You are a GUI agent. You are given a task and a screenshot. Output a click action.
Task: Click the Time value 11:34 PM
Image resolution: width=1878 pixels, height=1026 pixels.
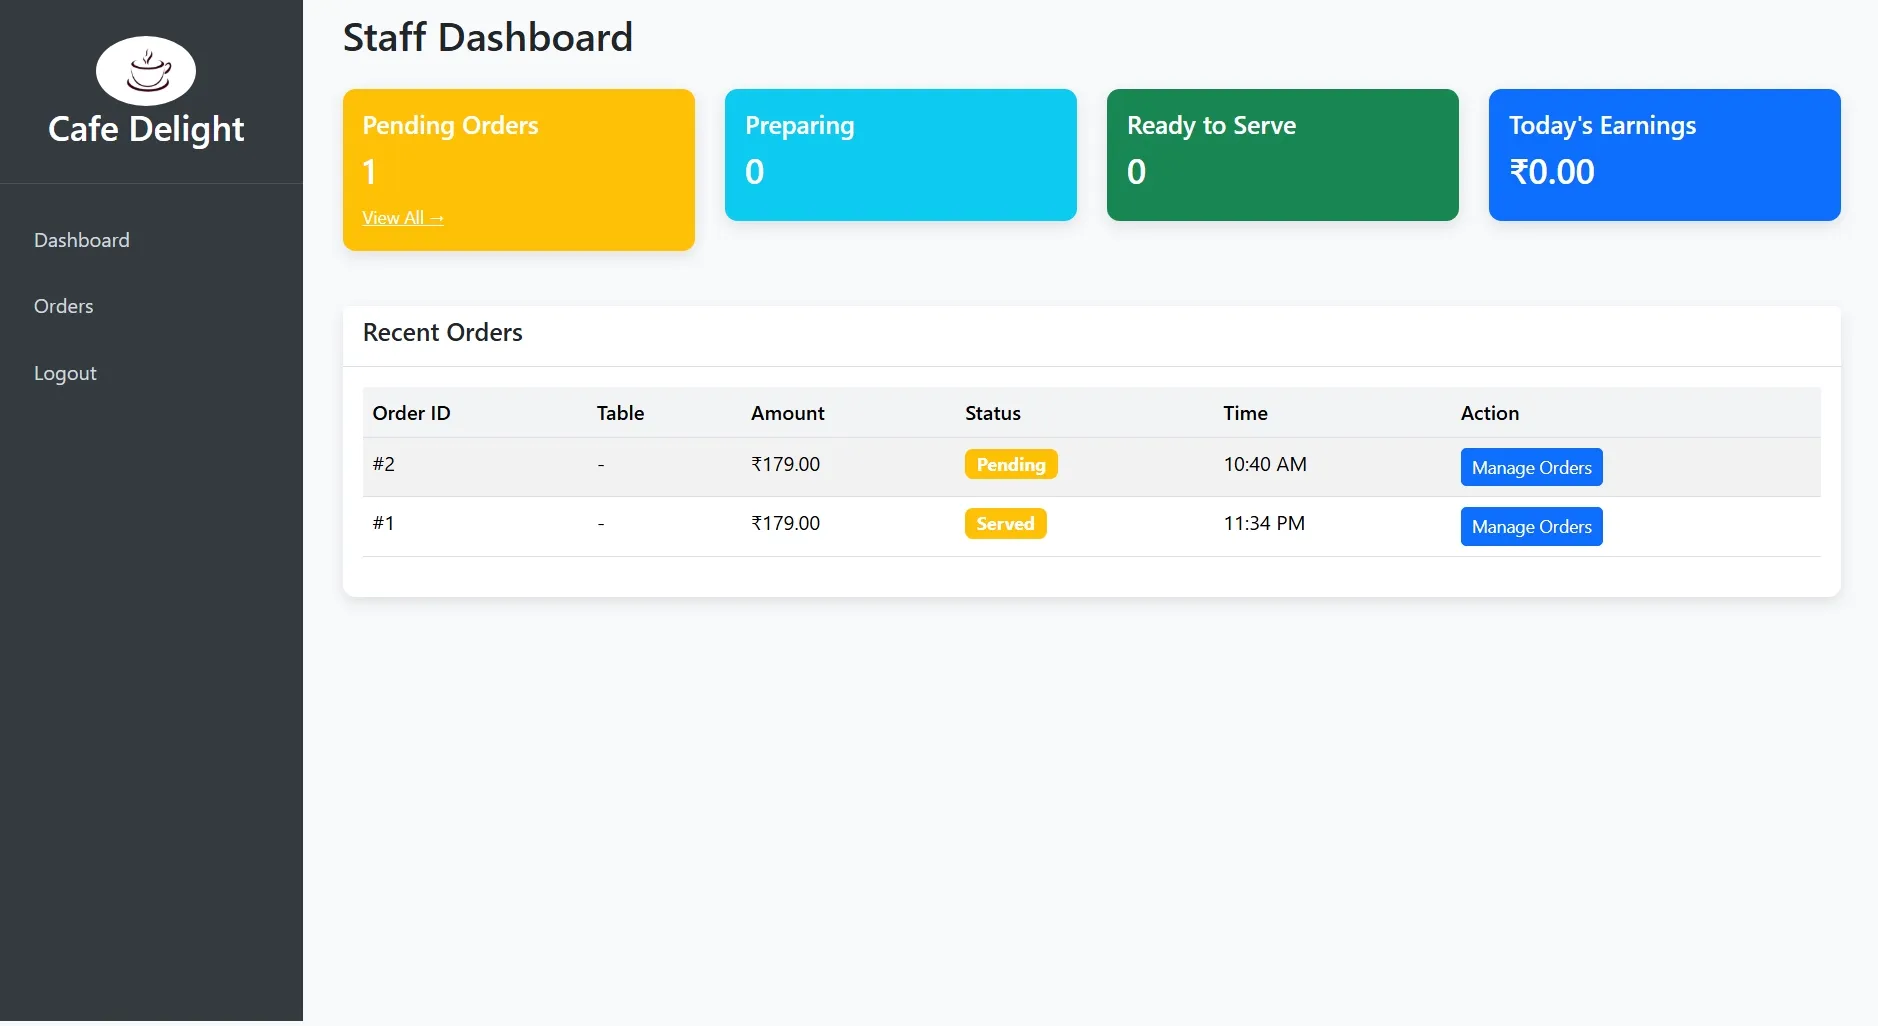point(1264,523)
